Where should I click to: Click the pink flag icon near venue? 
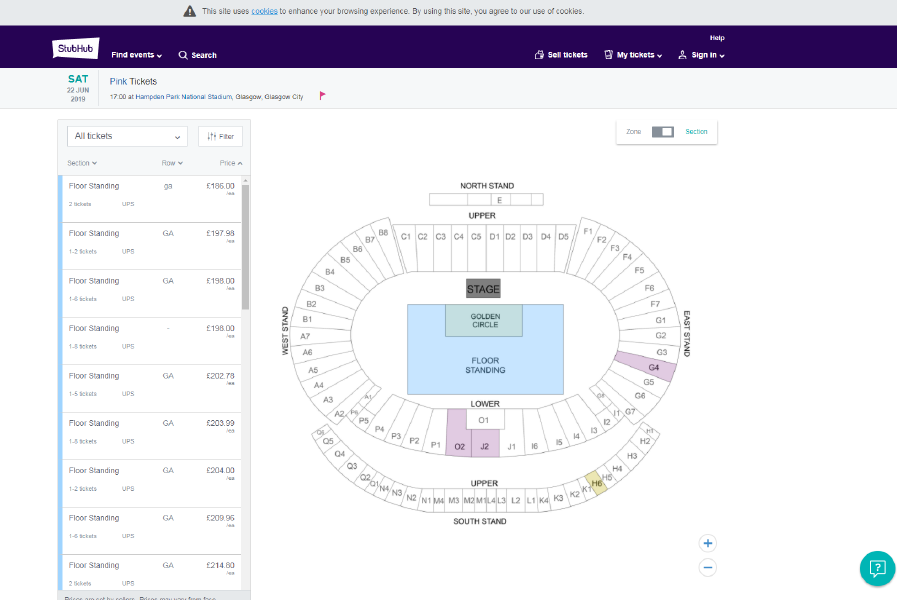click(322, 96)
